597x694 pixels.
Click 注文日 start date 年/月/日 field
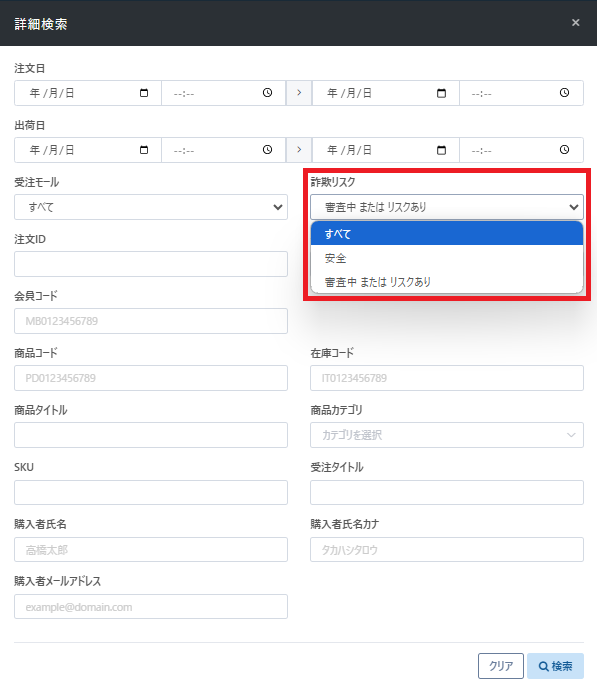pyautogui.click(x=88, y=93)
